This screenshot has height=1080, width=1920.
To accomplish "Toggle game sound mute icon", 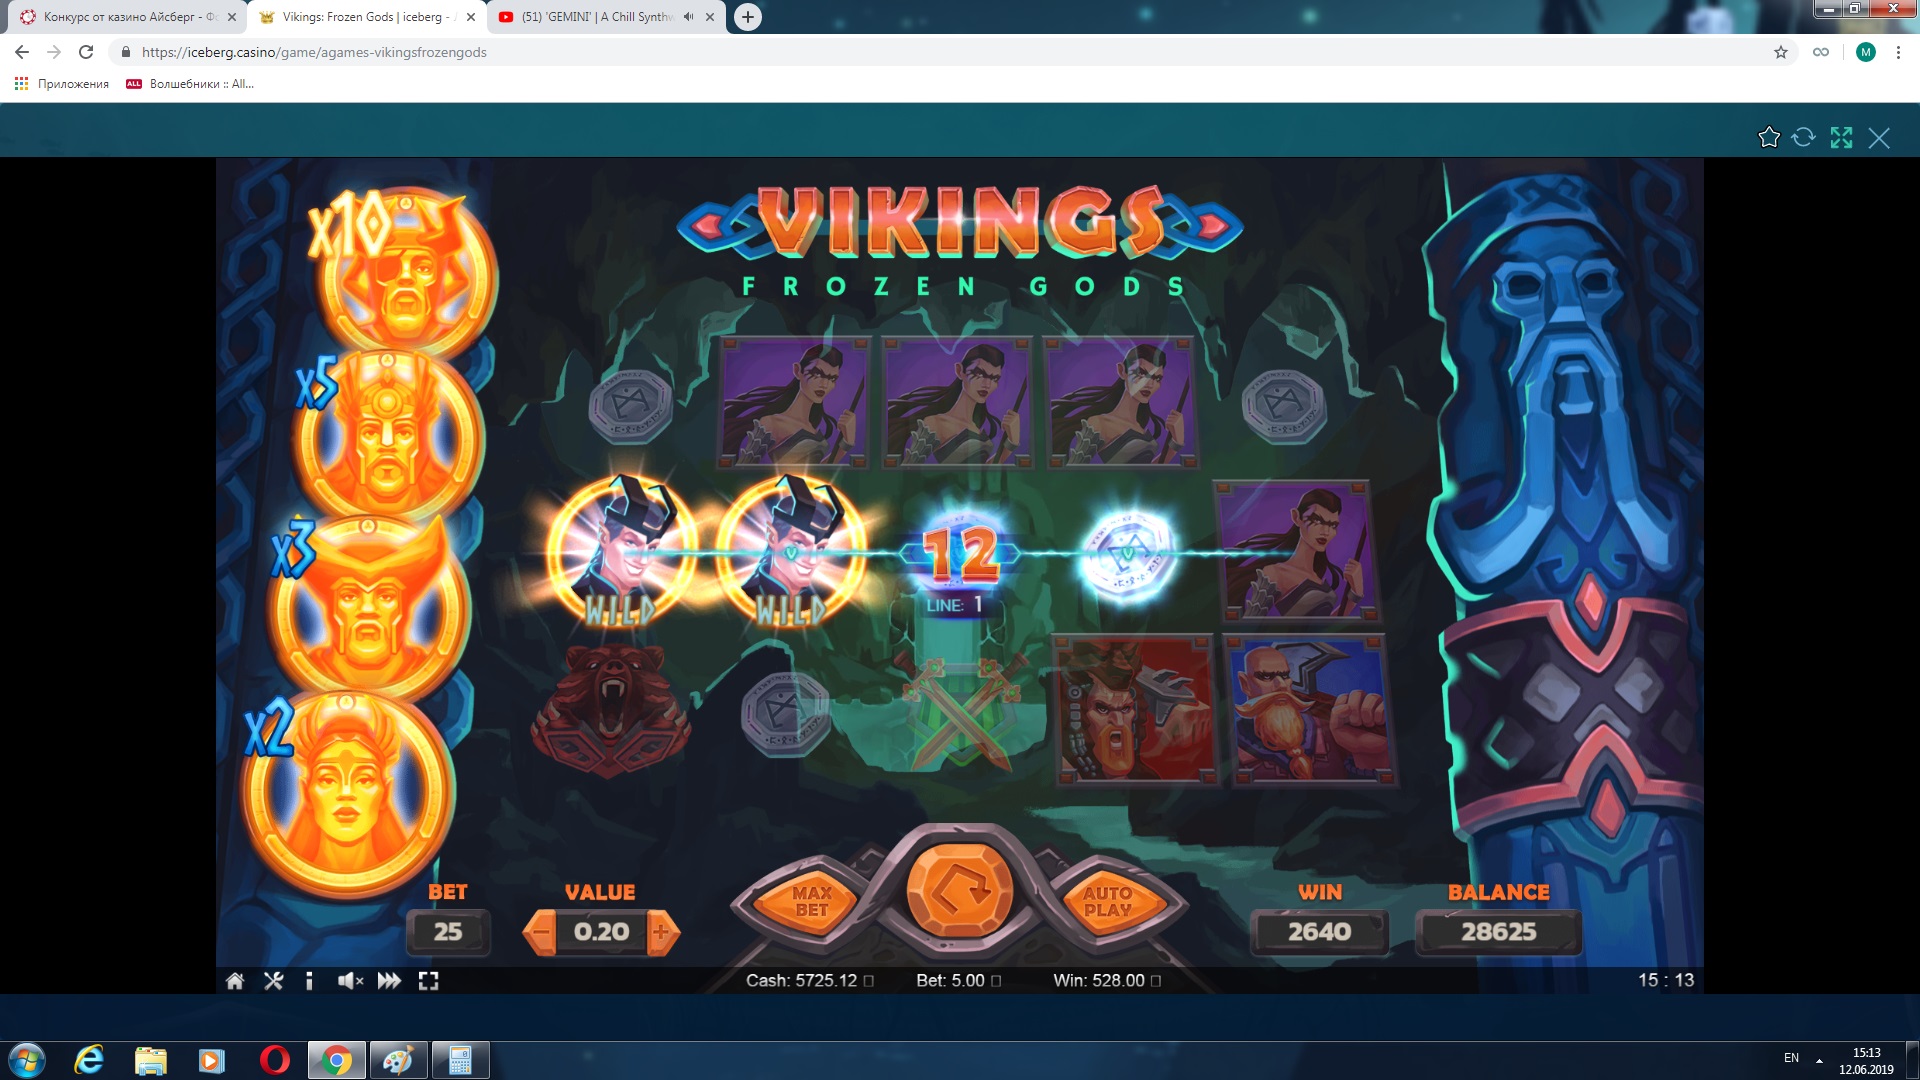I will click(x=350, y=981).
